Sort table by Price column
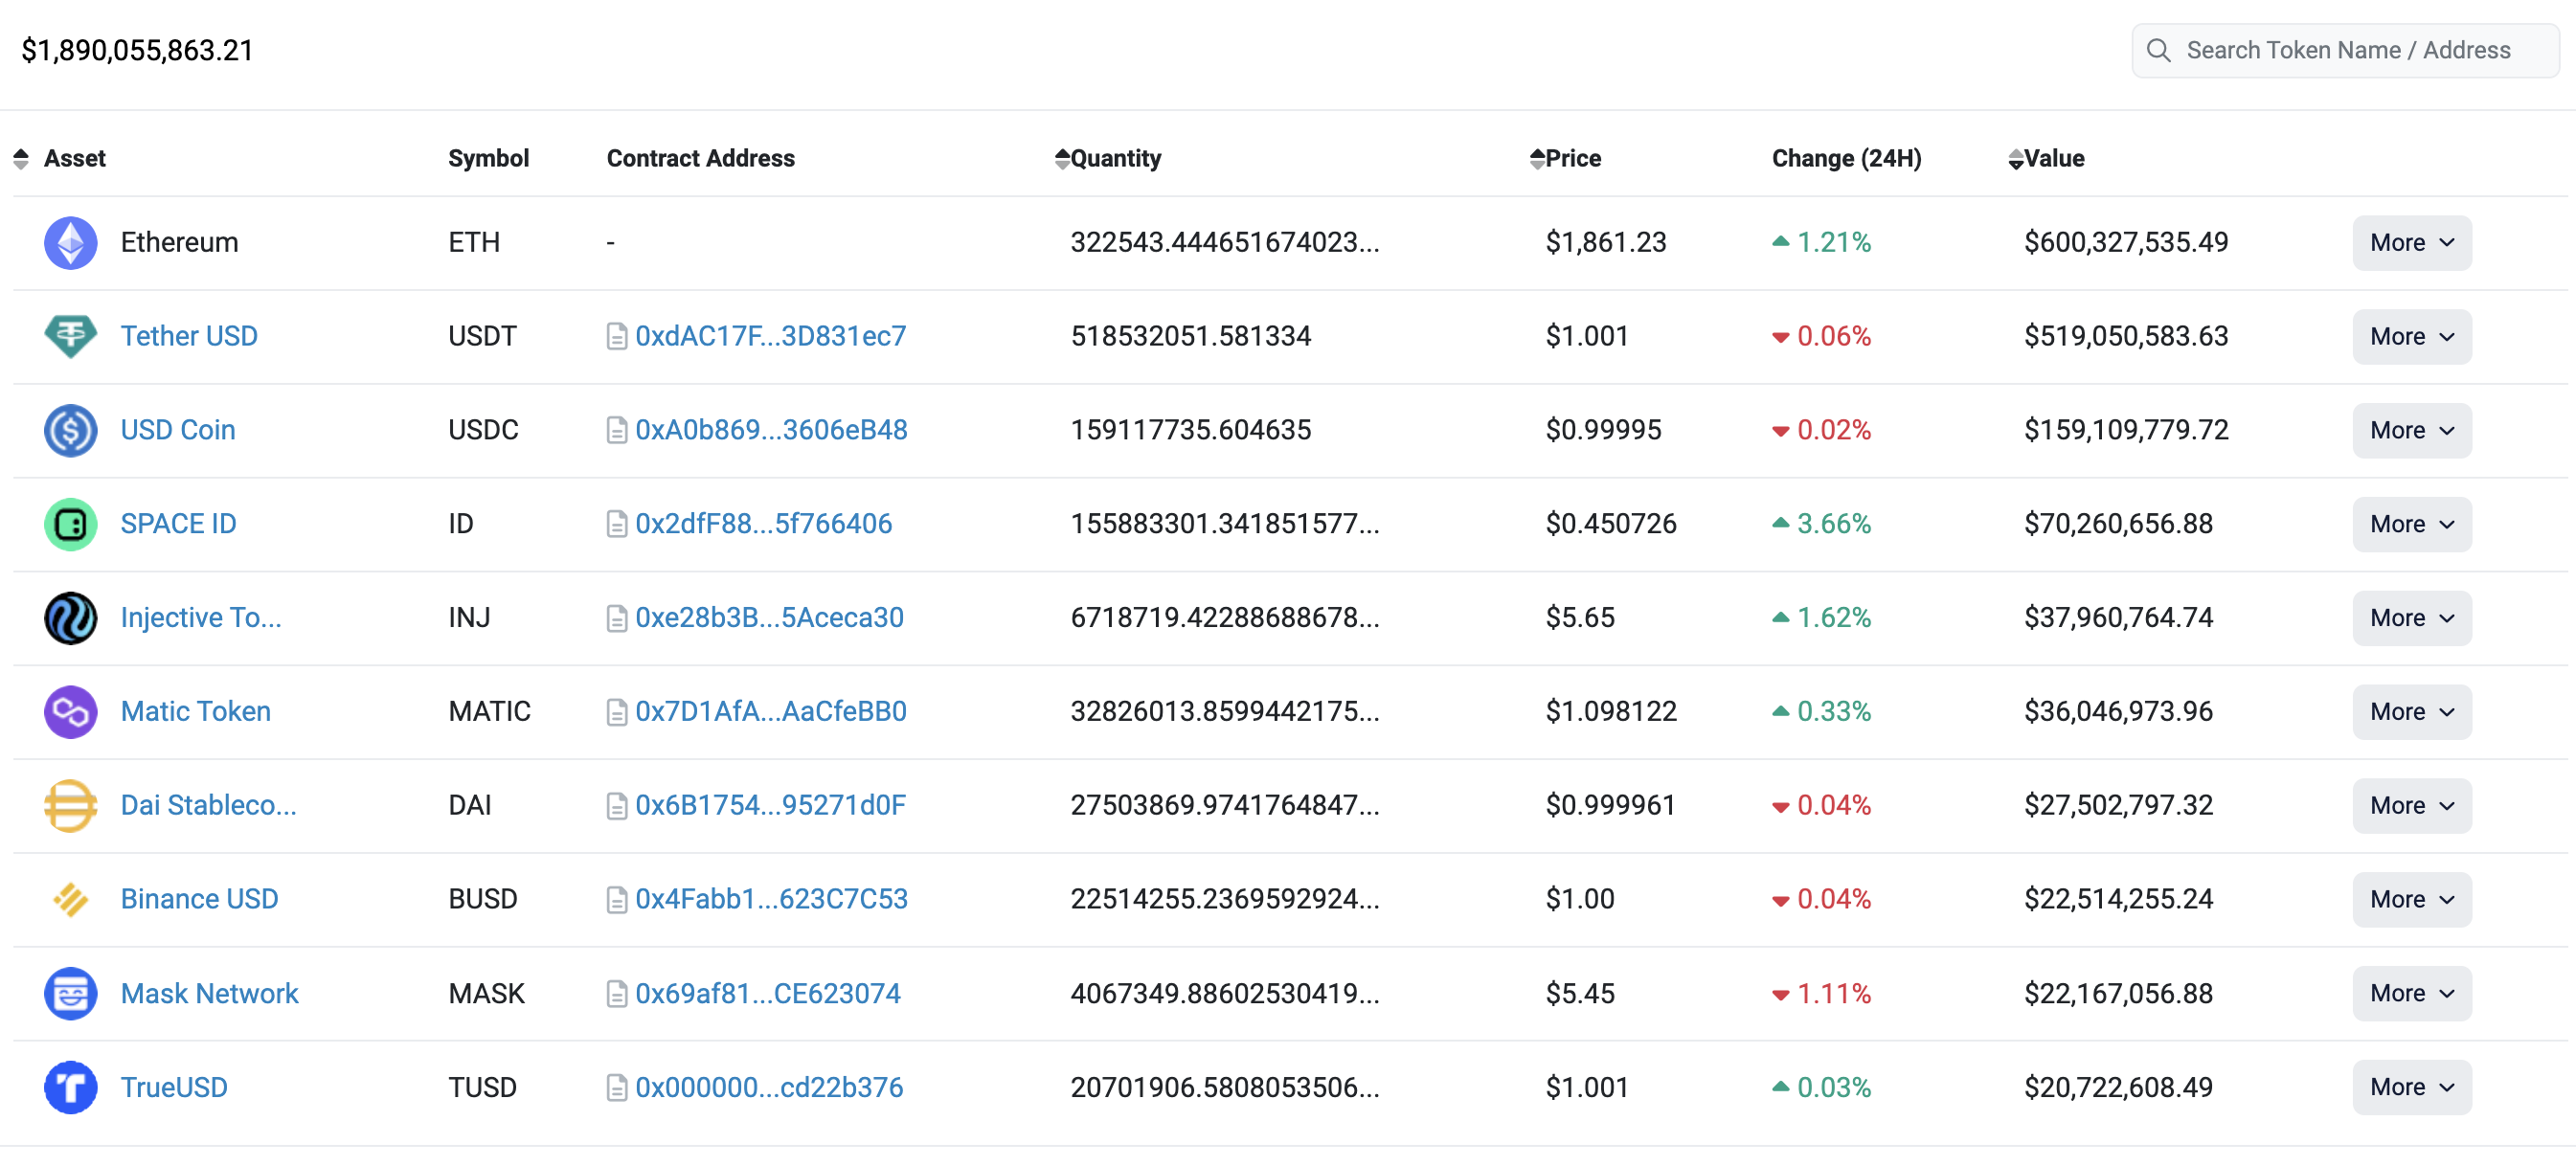This screenshot has width=2576, height=1166. pos(1537,159)
